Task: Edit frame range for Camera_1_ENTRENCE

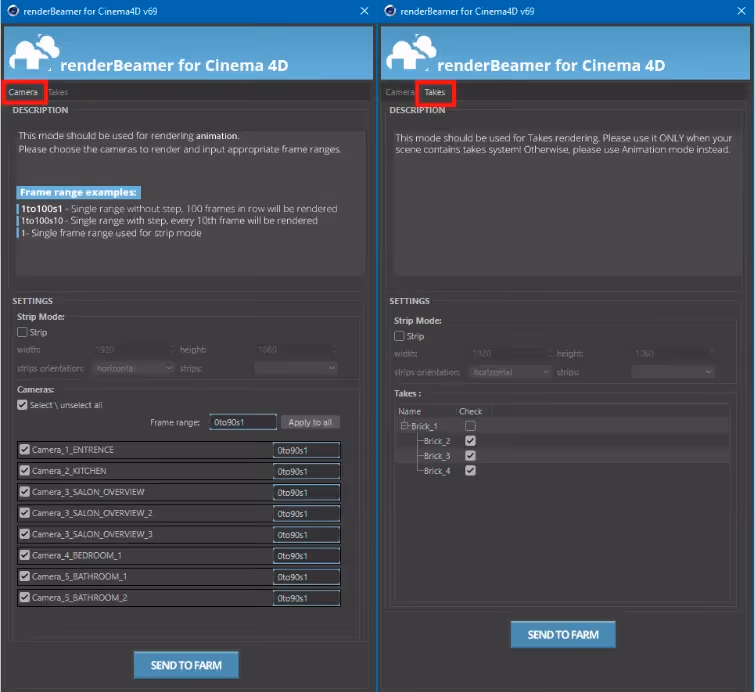Action: pos(307,450)
